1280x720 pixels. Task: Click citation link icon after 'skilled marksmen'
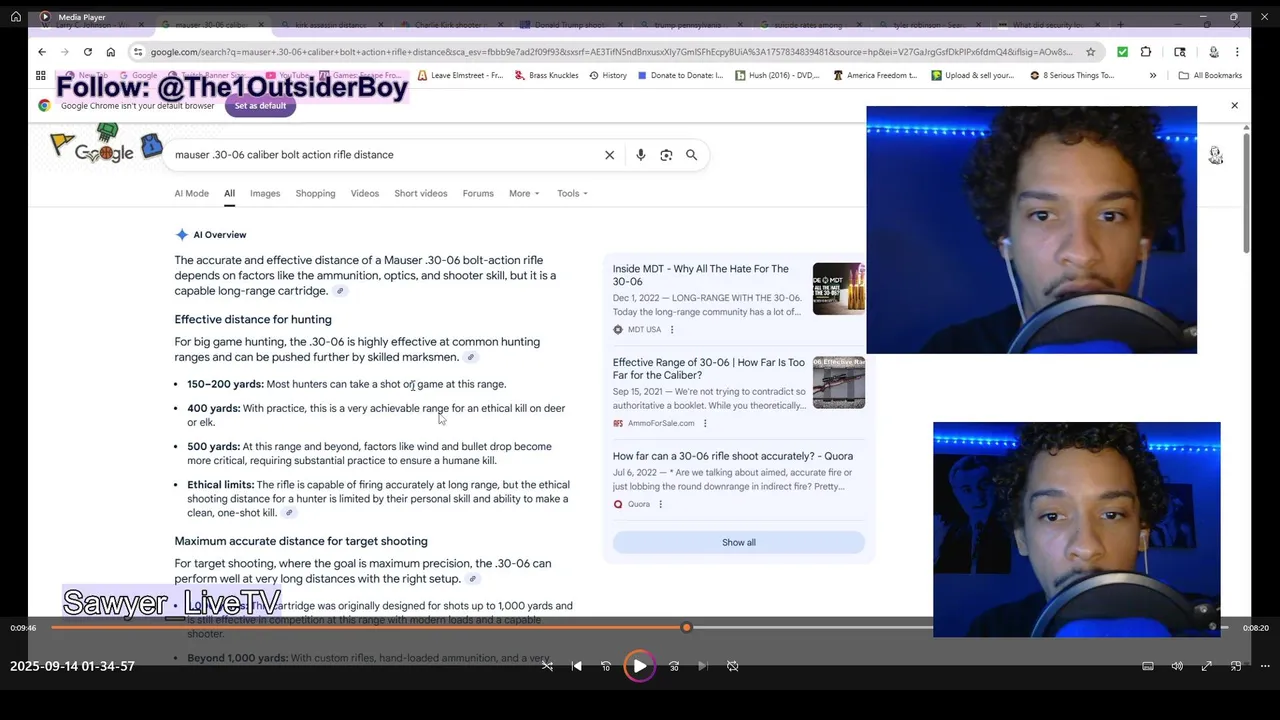click(470, 357)
